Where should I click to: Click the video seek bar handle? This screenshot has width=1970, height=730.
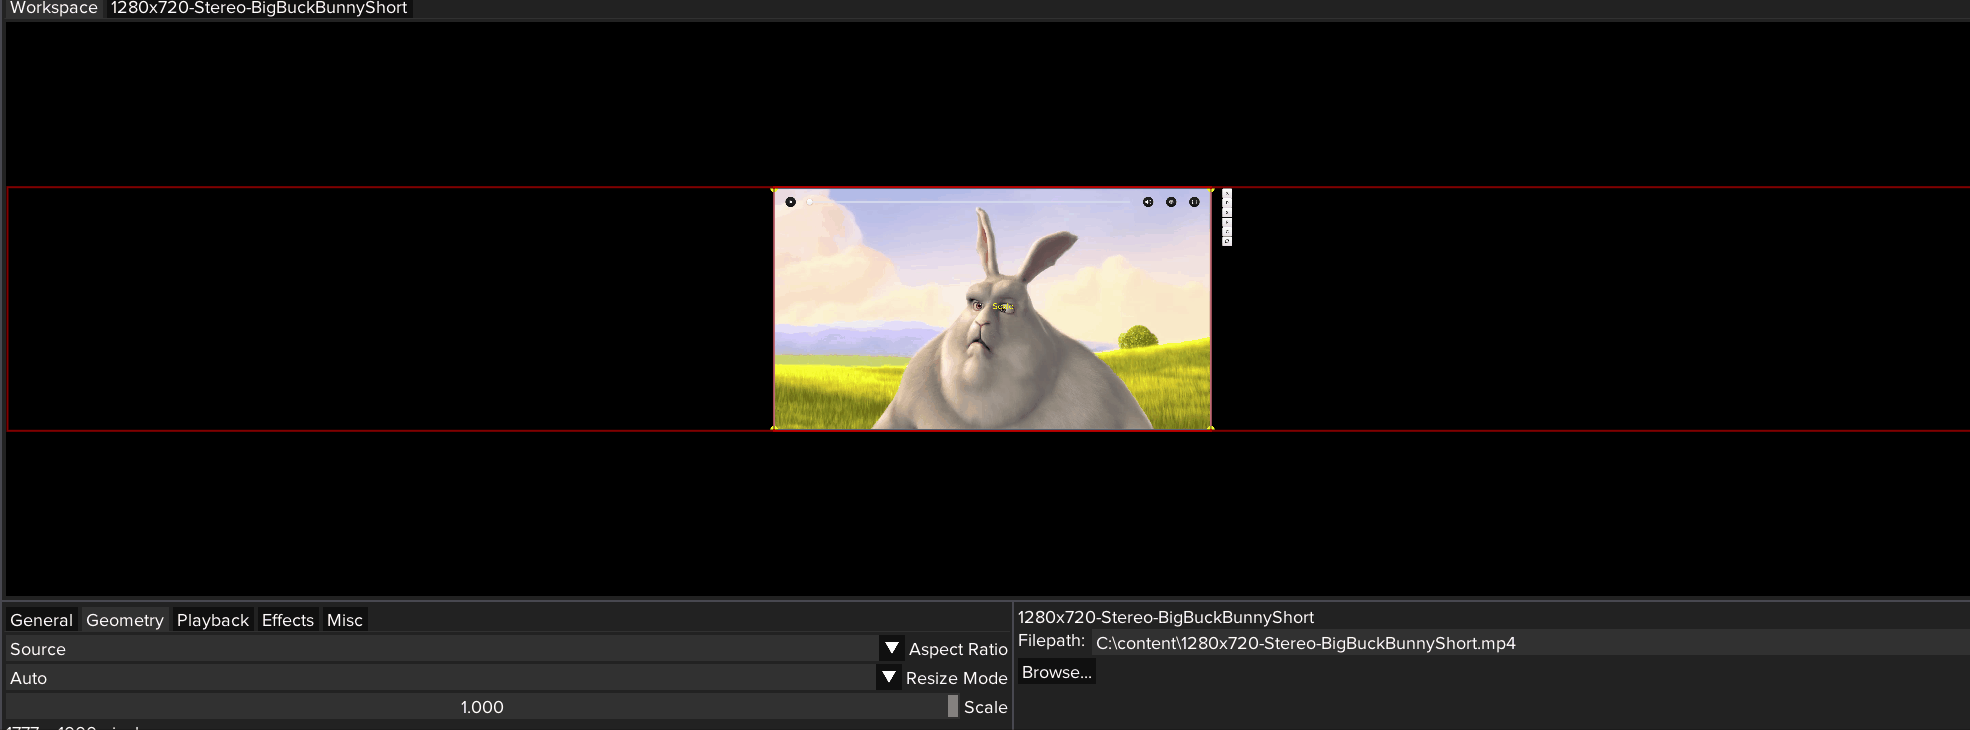(x=810, y=202)
